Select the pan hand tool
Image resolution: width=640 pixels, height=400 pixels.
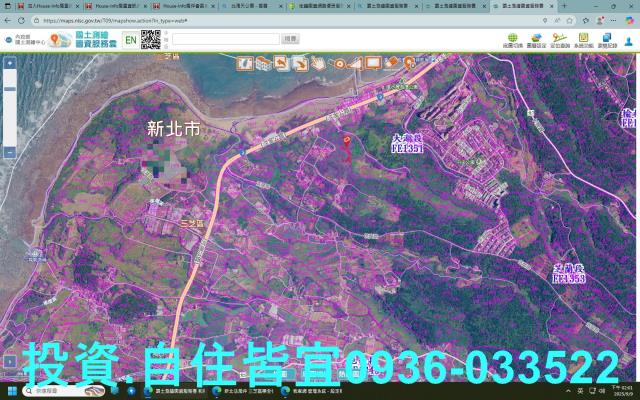tap(318, 63)
